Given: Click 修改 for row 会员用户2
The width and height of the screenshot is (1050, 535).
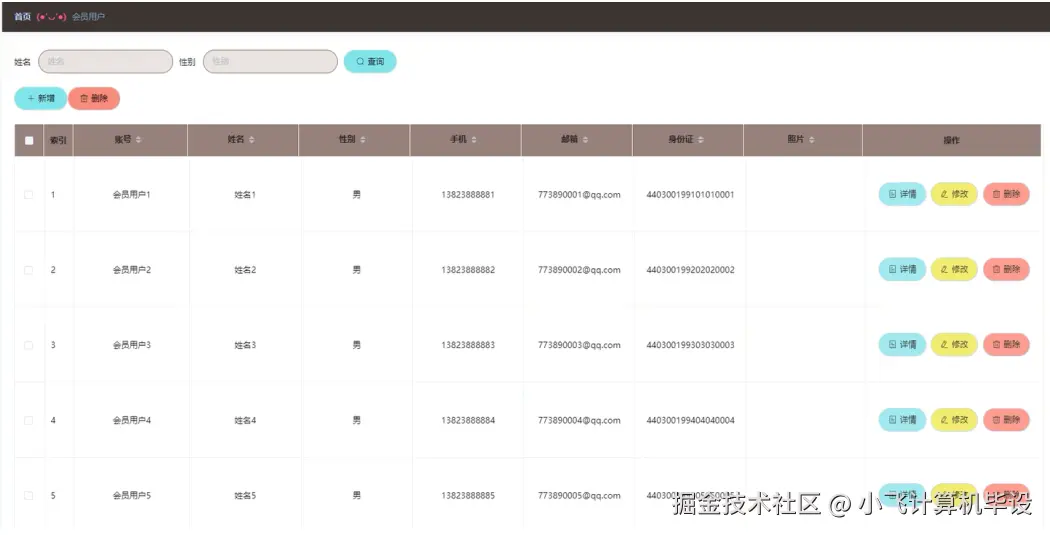Looking at the screenshot, I should tap(954, 269).
